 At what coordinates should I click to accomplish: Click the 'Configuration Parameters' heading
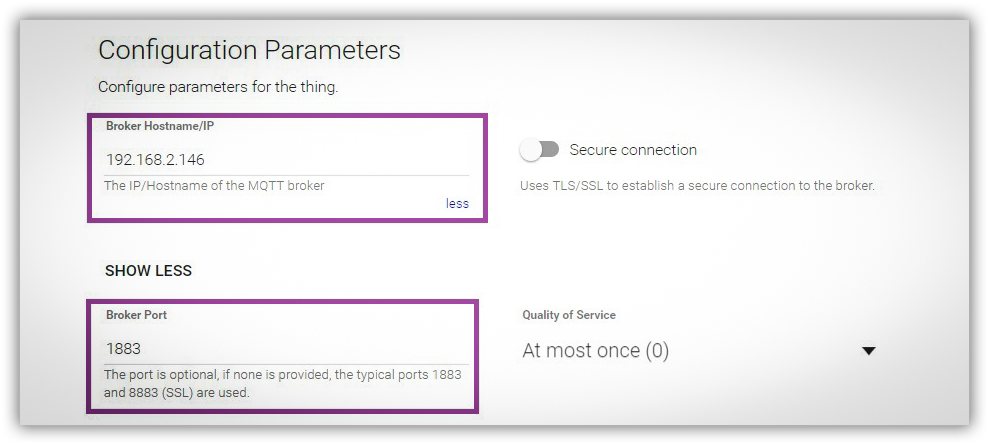[249, 50]
